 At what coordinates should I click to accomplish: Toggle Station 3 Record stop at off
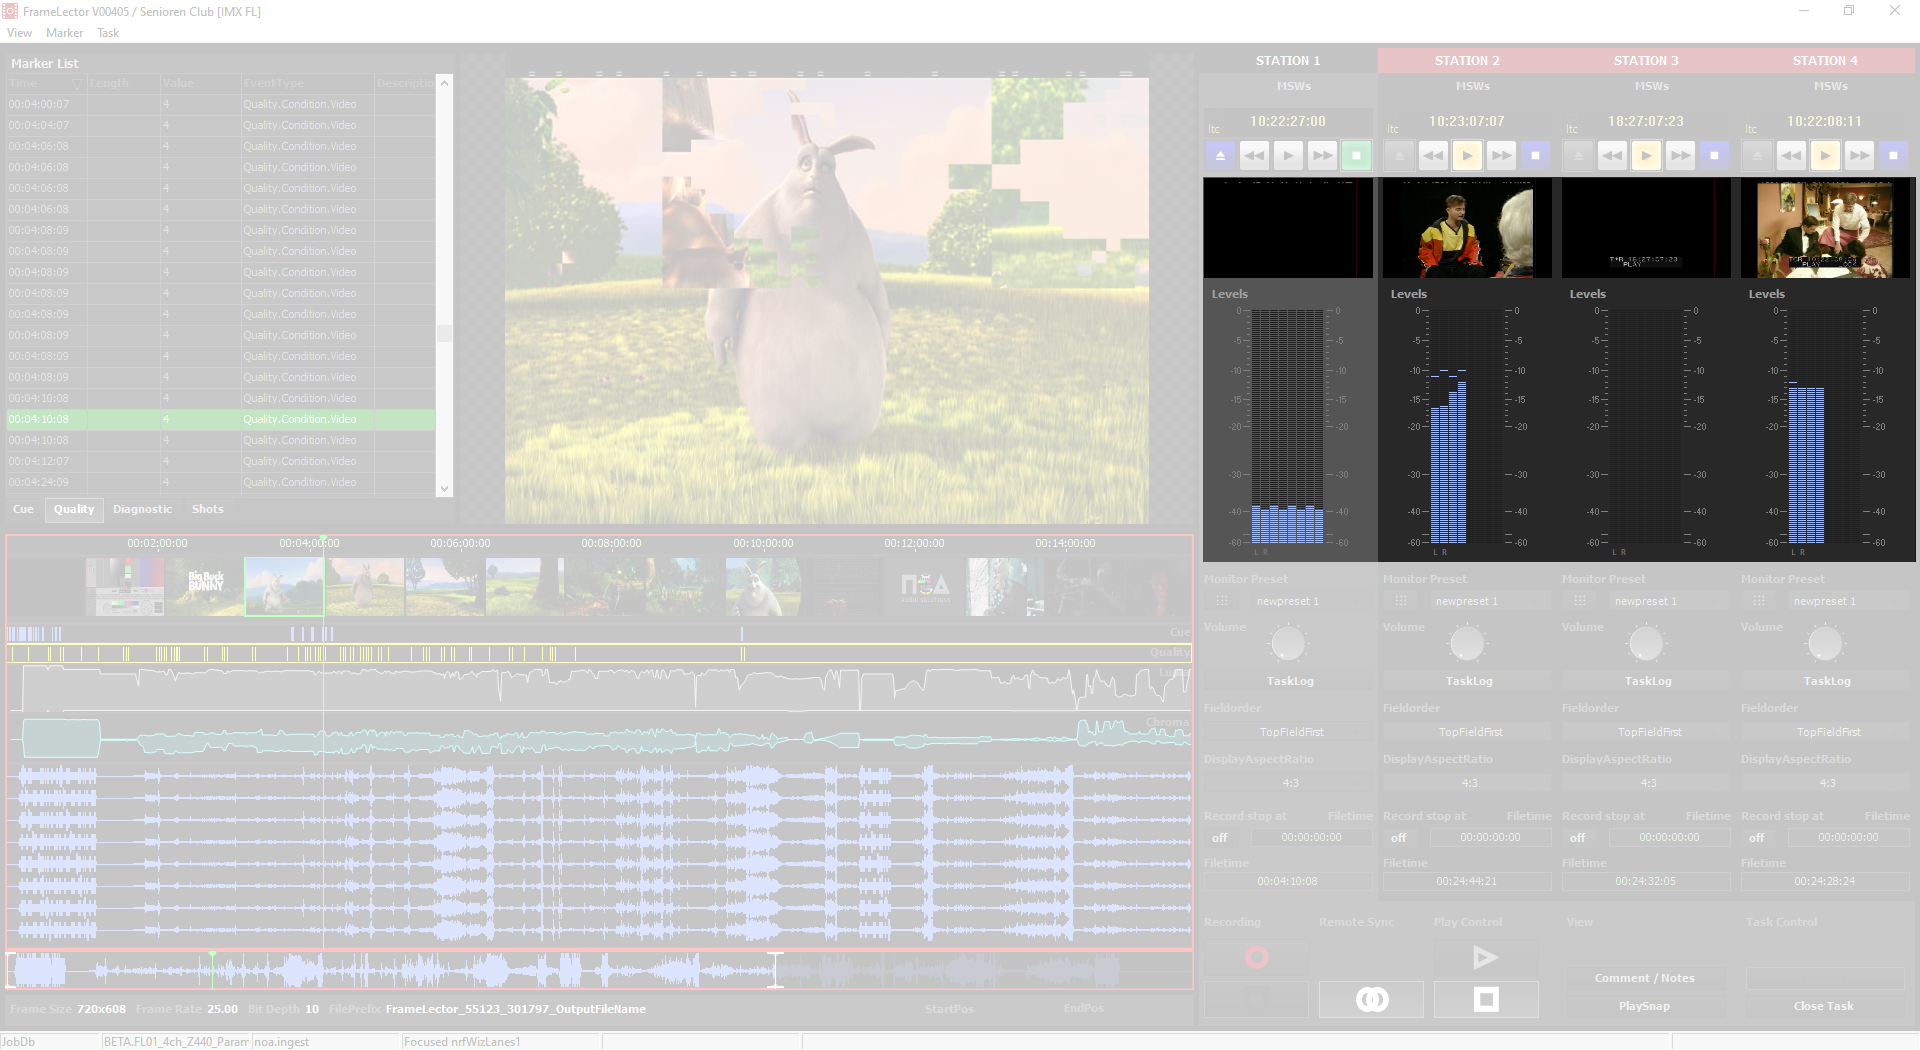point(1578,838)
